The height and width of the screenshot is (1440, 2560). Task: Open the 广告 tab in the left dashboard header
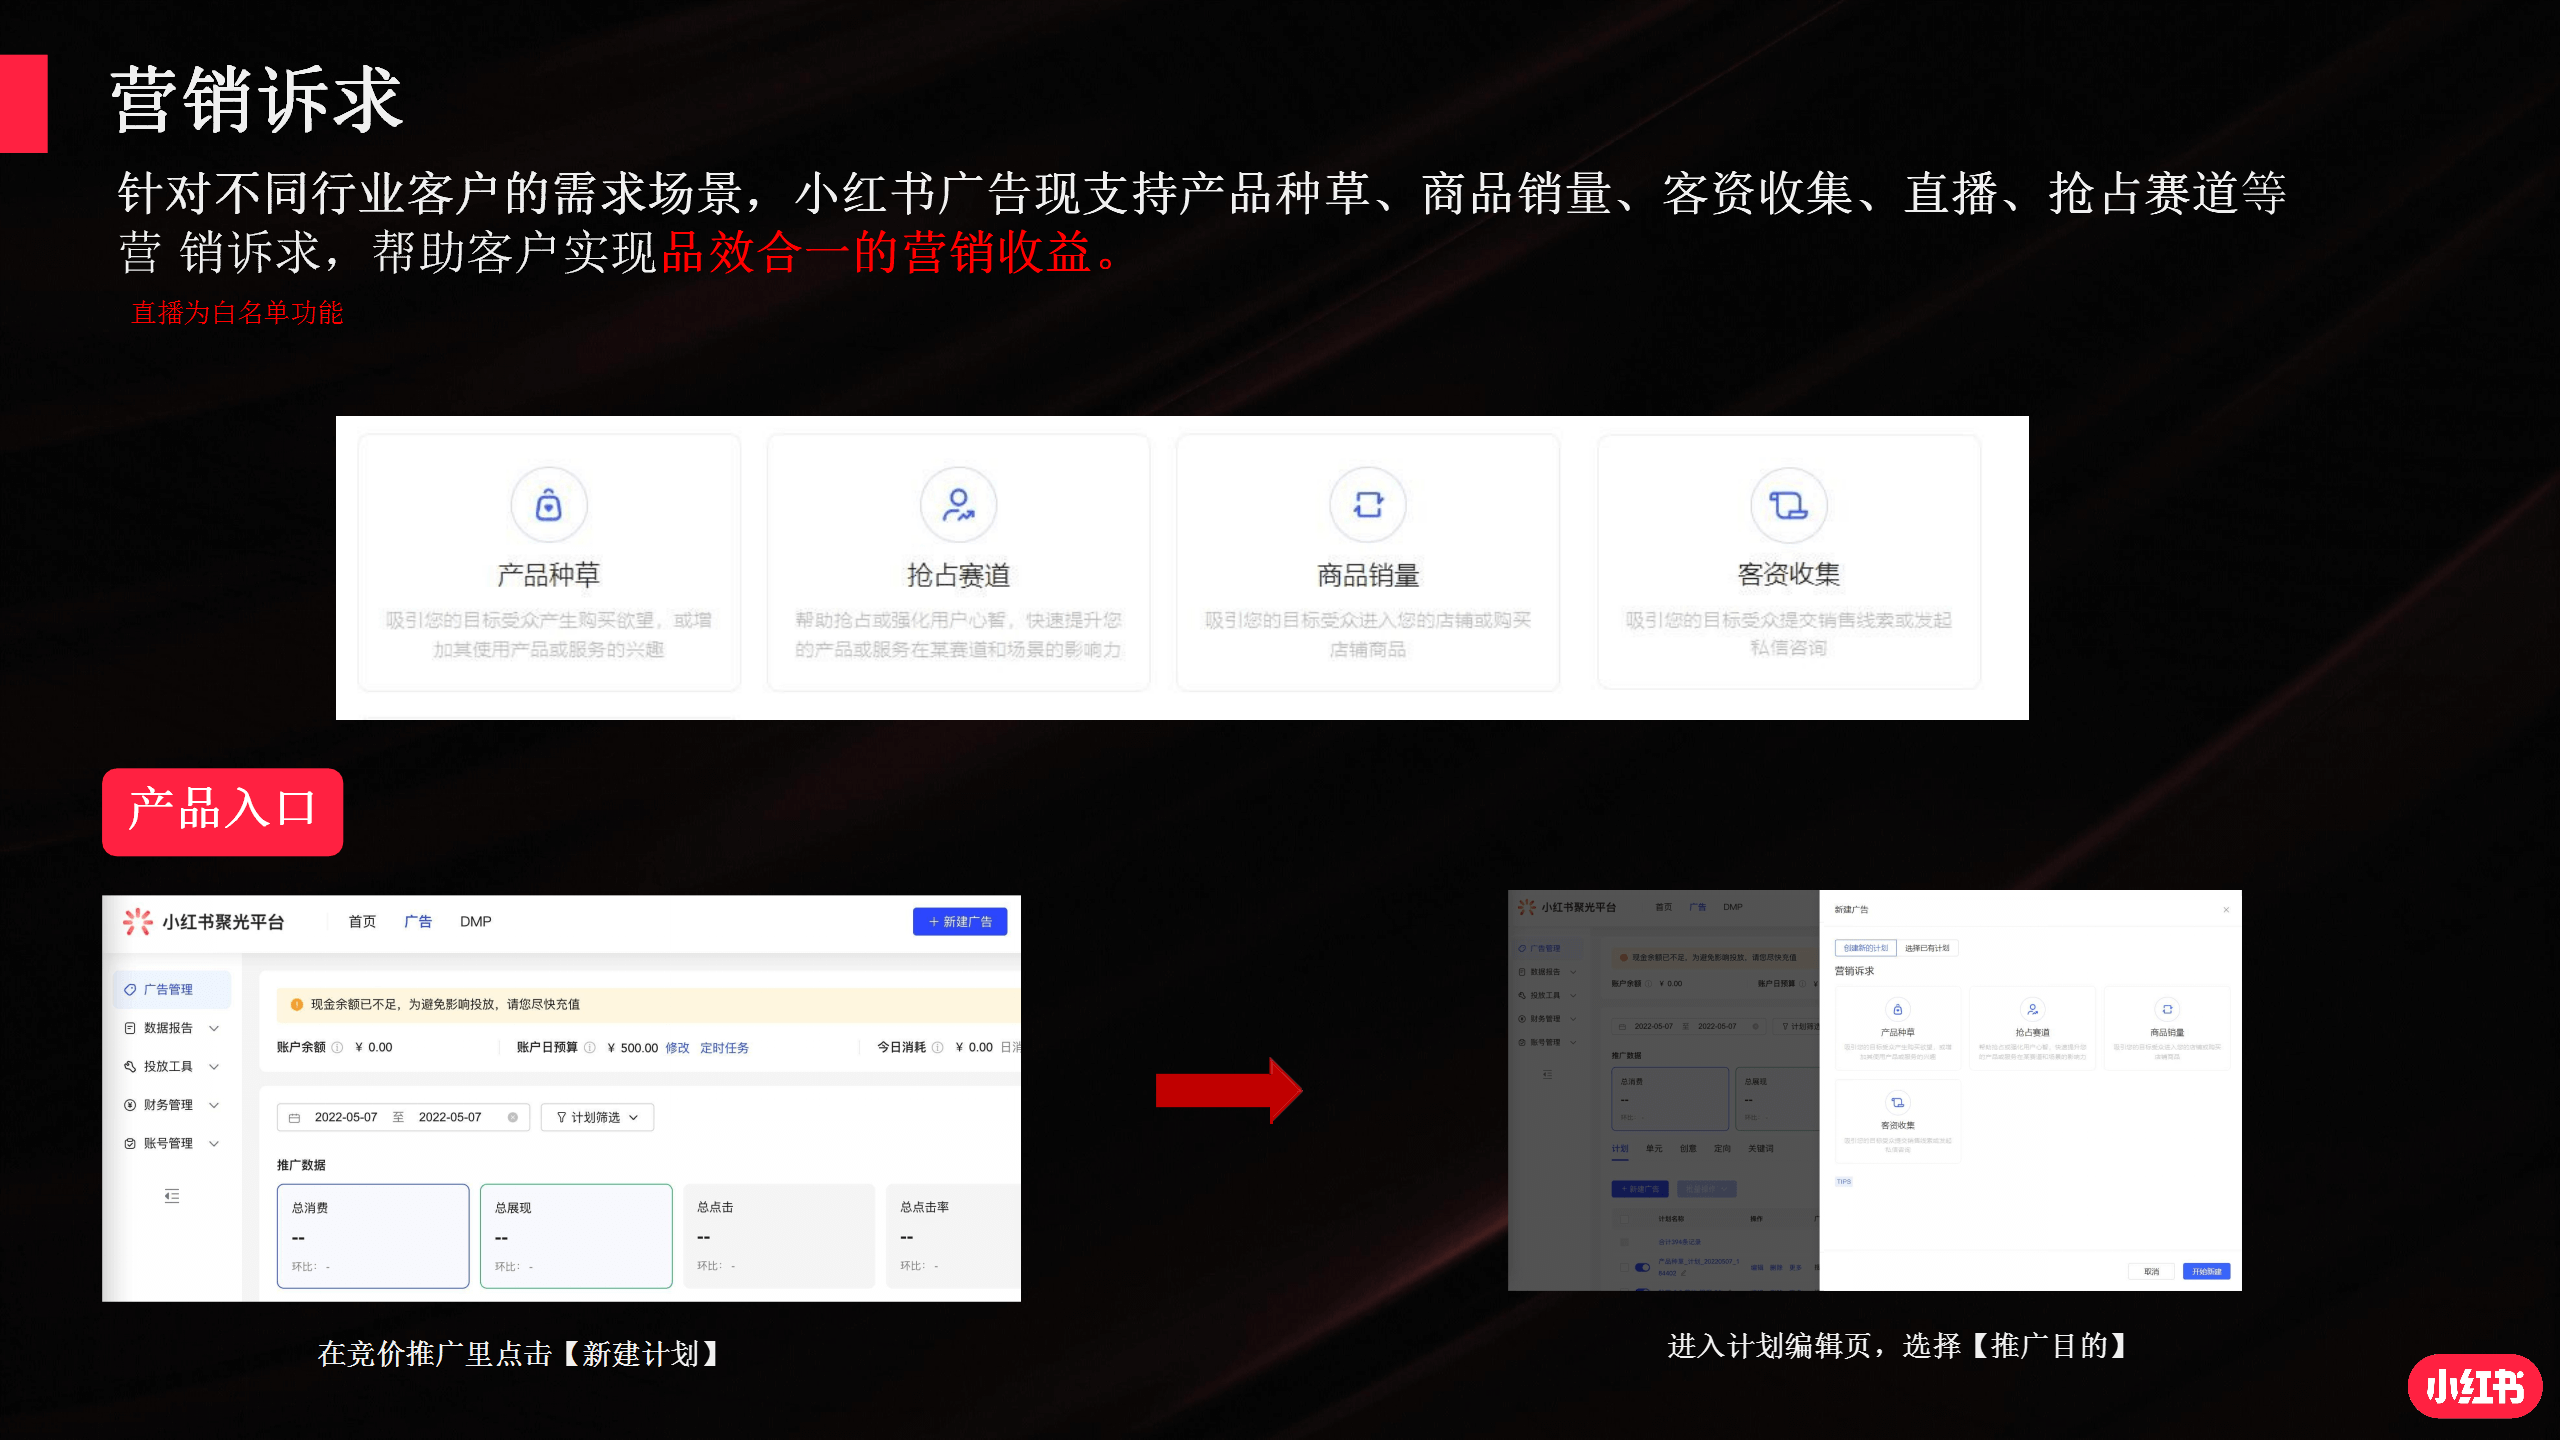click(418, 921)
